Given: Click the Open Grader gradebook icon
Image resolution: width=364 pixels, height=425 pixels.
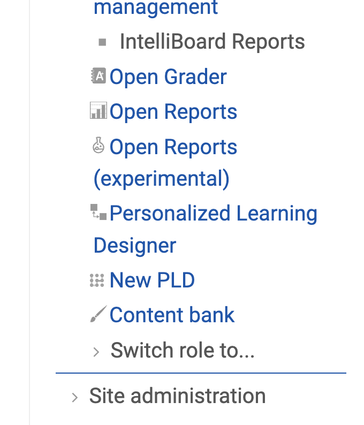Looking at the screenshot, I should 99,76.
